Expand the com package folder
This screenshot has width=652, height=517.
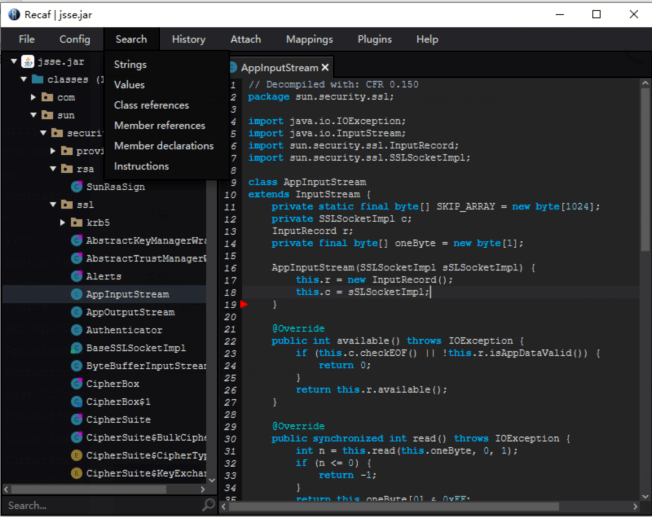(x=33, y=97)
